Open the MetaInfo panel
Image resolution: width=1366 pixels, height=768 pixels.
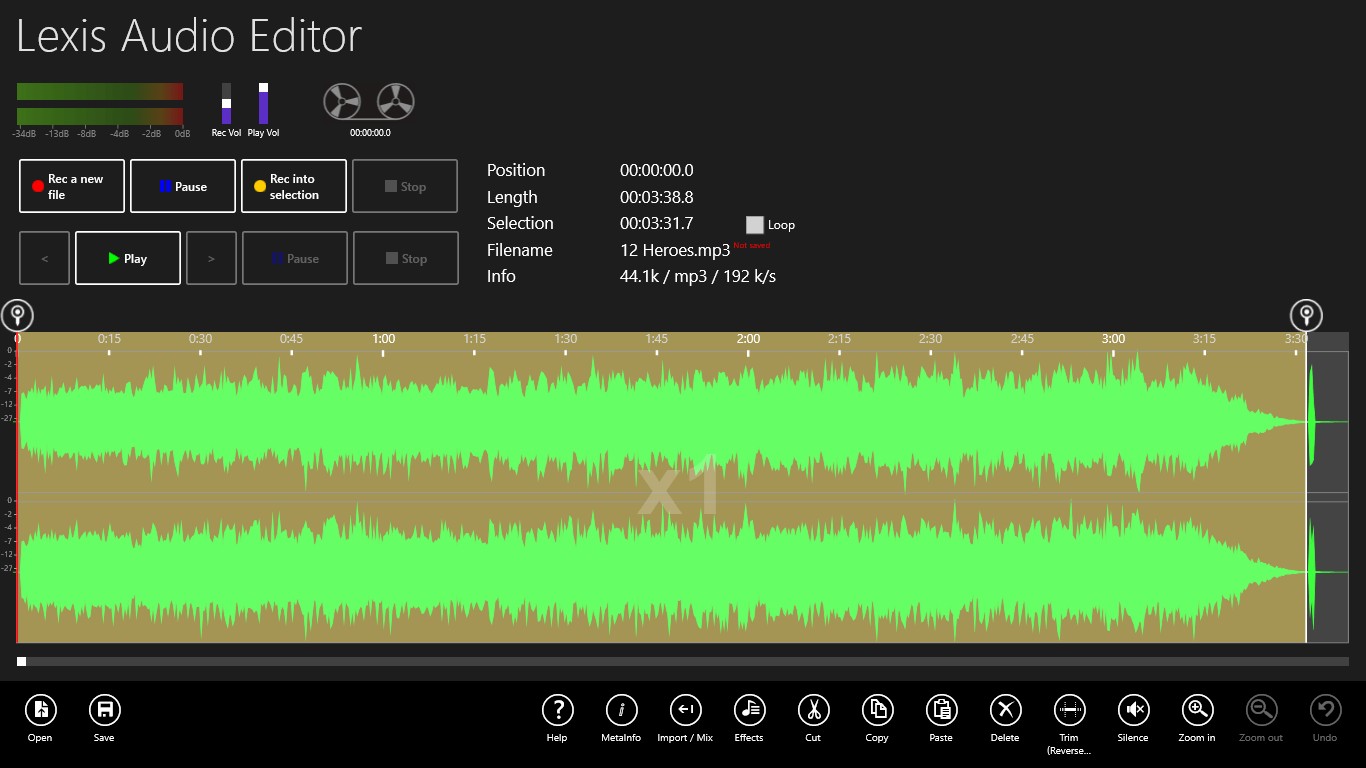pos(621,711)
